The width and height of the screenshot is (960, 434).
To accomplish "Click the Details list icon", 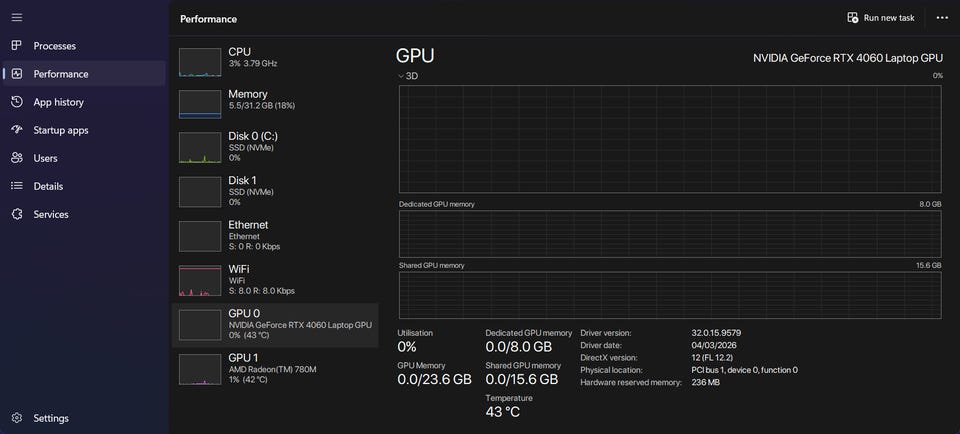I will [x=17, y=186].
